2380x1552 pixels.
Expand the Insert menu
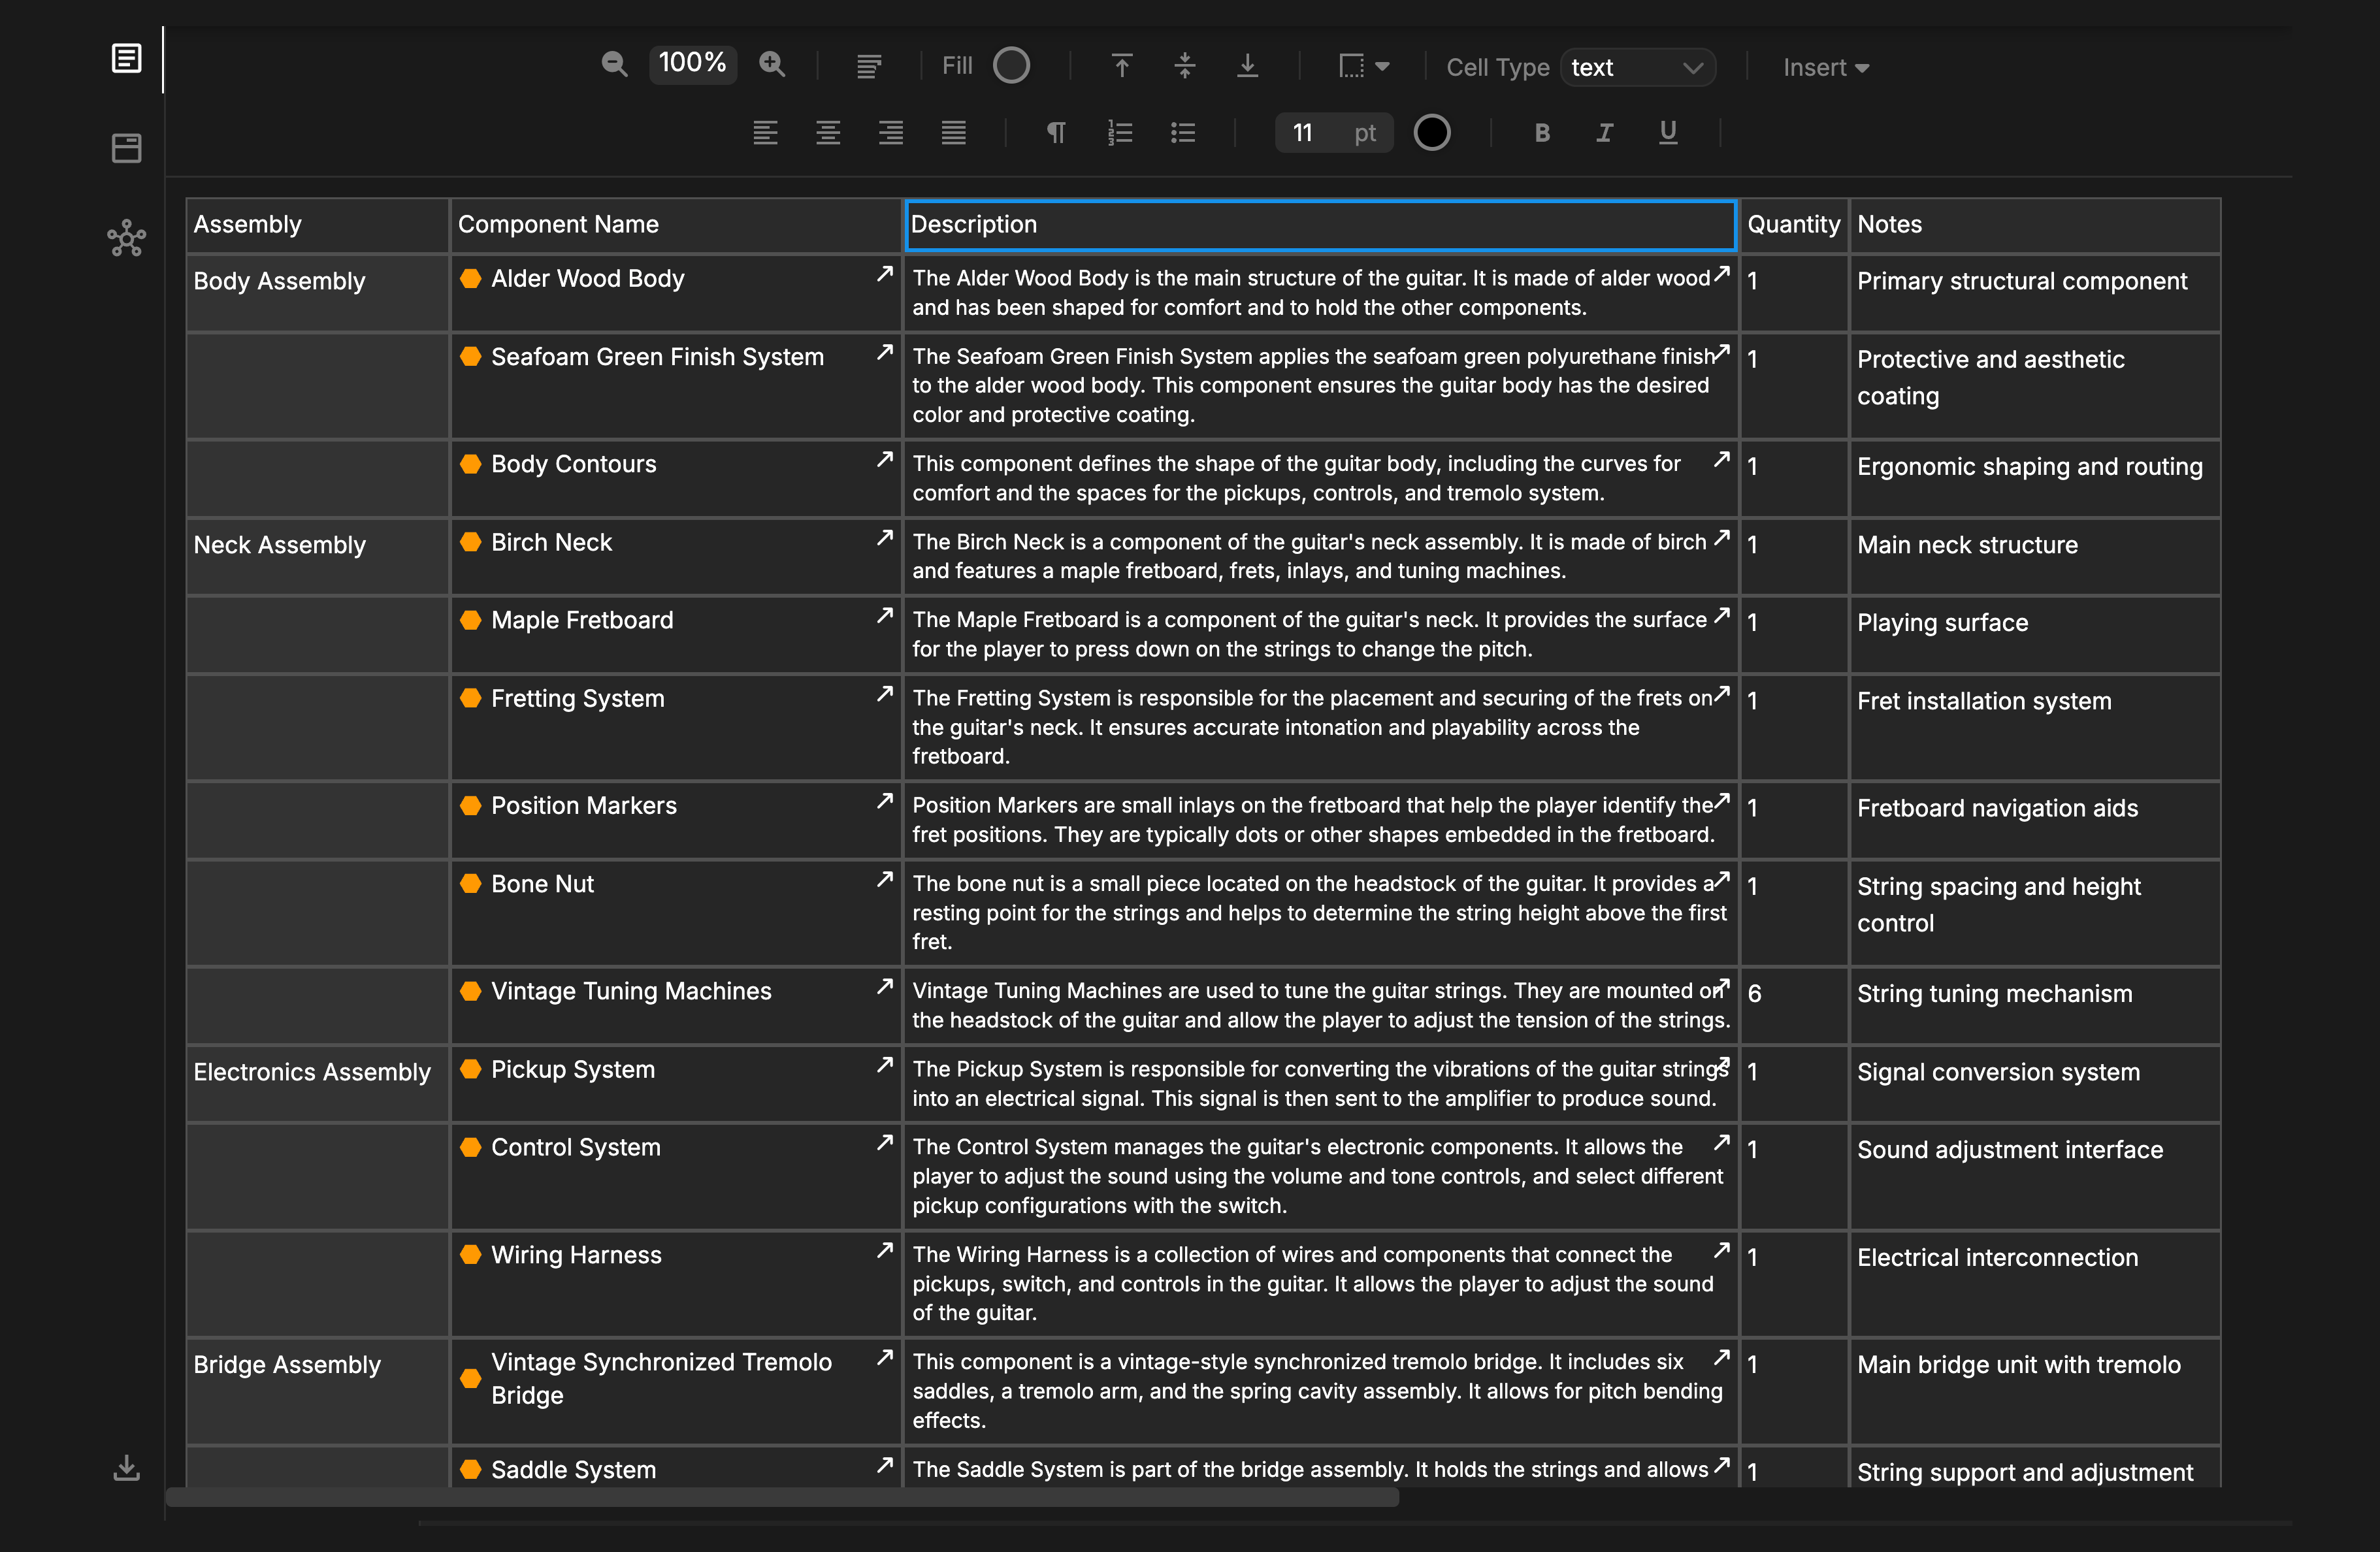click(x=1825, y=68)
